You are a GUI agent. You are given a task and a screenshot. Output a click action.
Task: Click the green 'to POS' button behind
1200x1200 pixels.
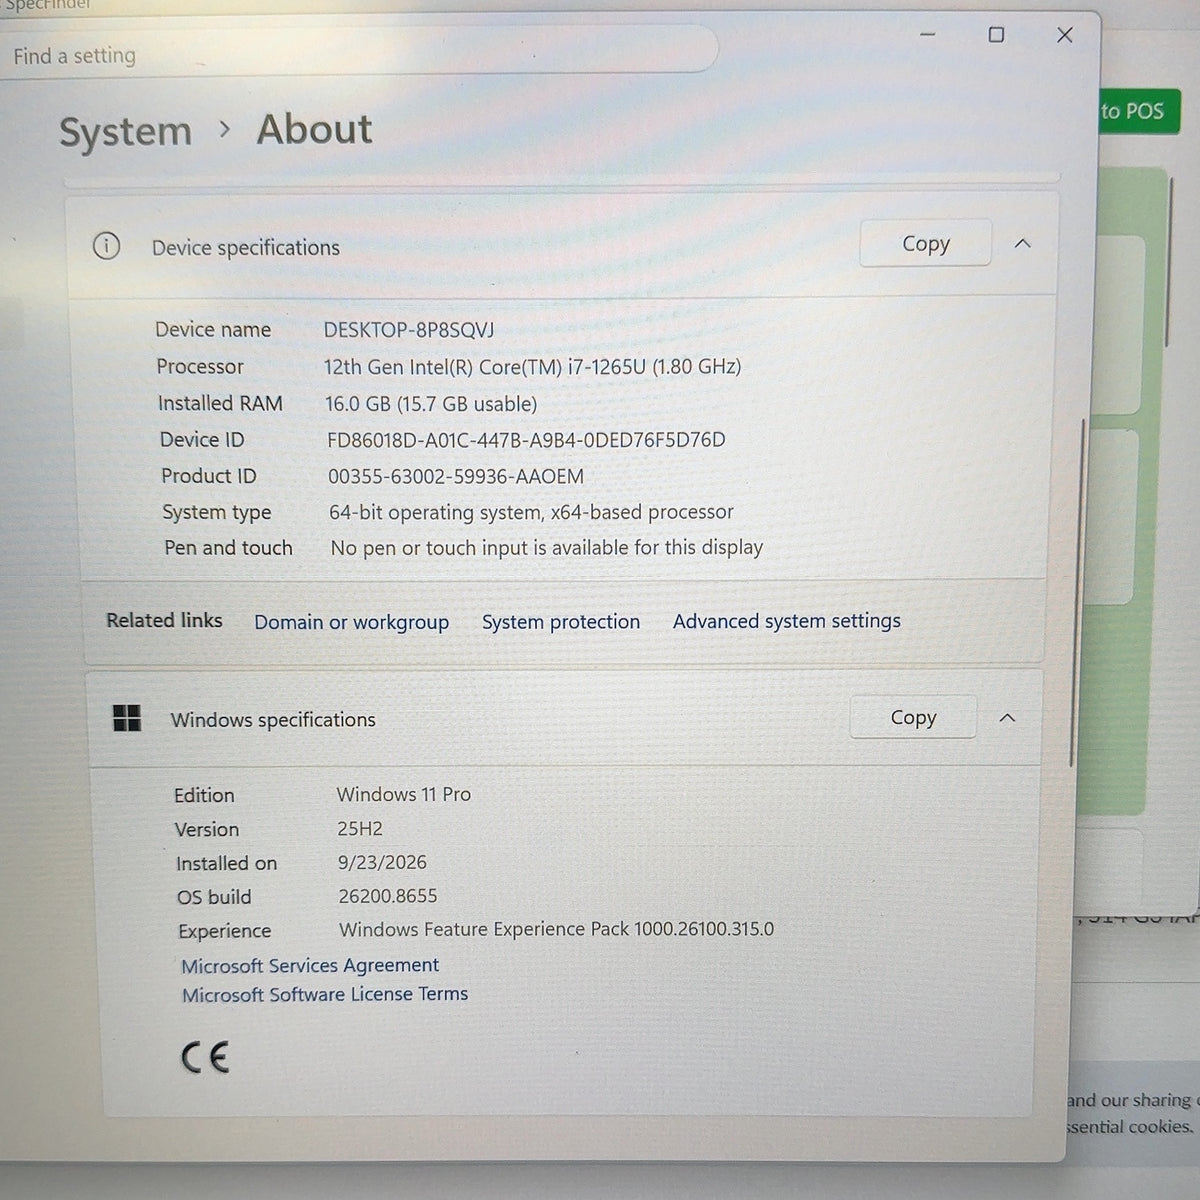pos(1140,112)
